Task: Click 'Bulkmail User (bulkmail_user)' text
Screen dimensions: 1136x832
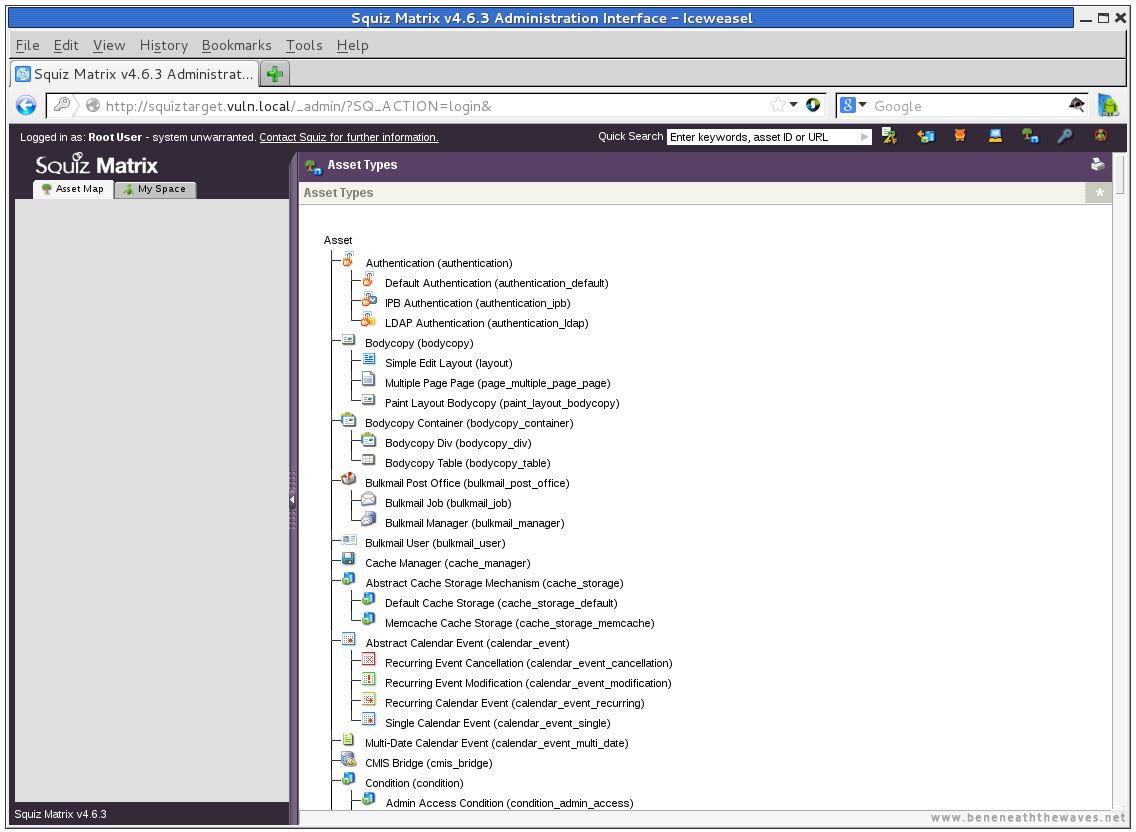Action: click(435, 543)
